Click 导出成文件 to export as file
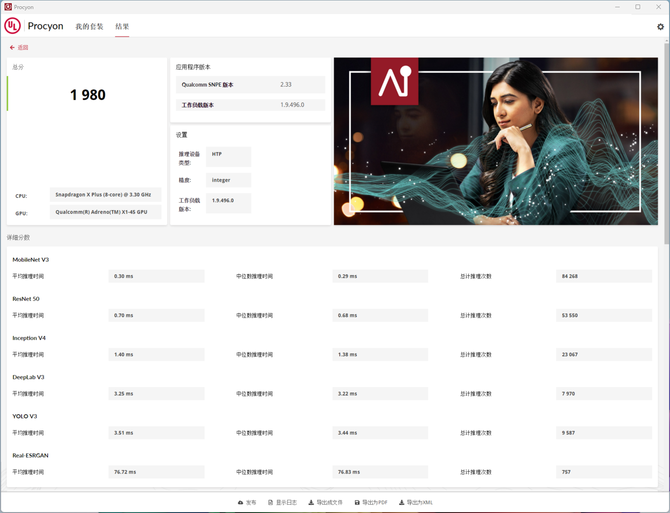 click(x=326, y=502)
